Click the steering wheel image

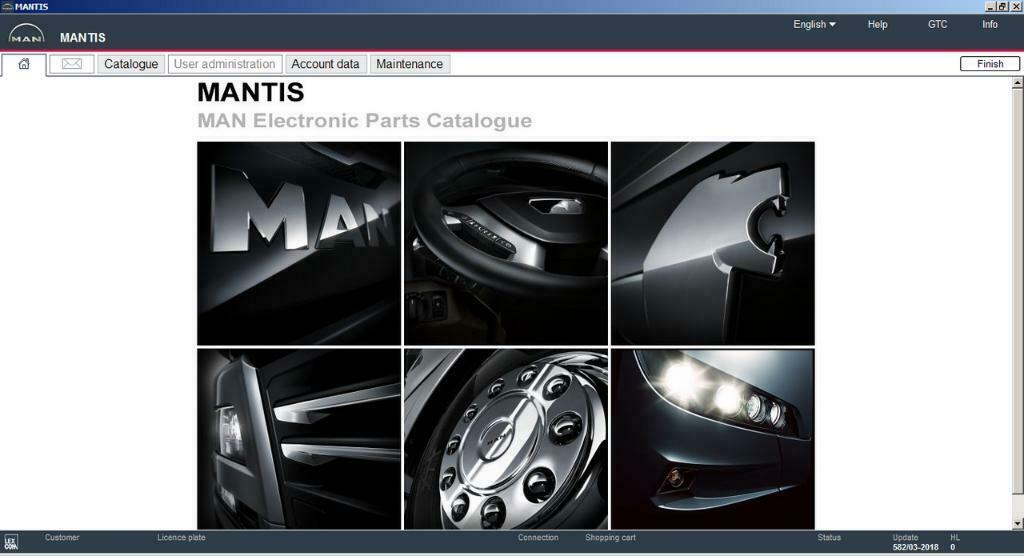pos(506,243)
